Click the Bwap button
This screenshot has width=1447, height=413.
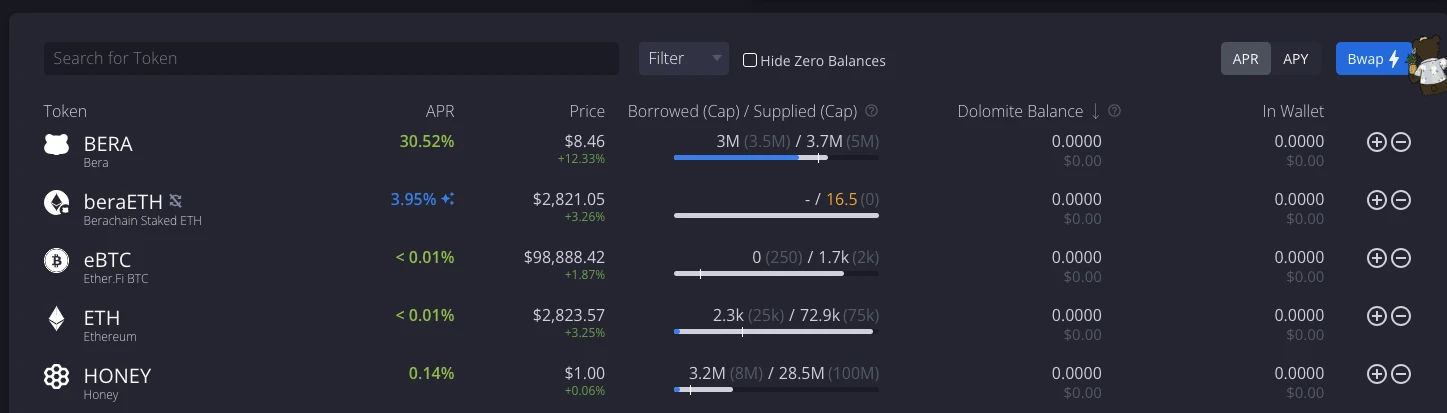(x=1372, y=59)
